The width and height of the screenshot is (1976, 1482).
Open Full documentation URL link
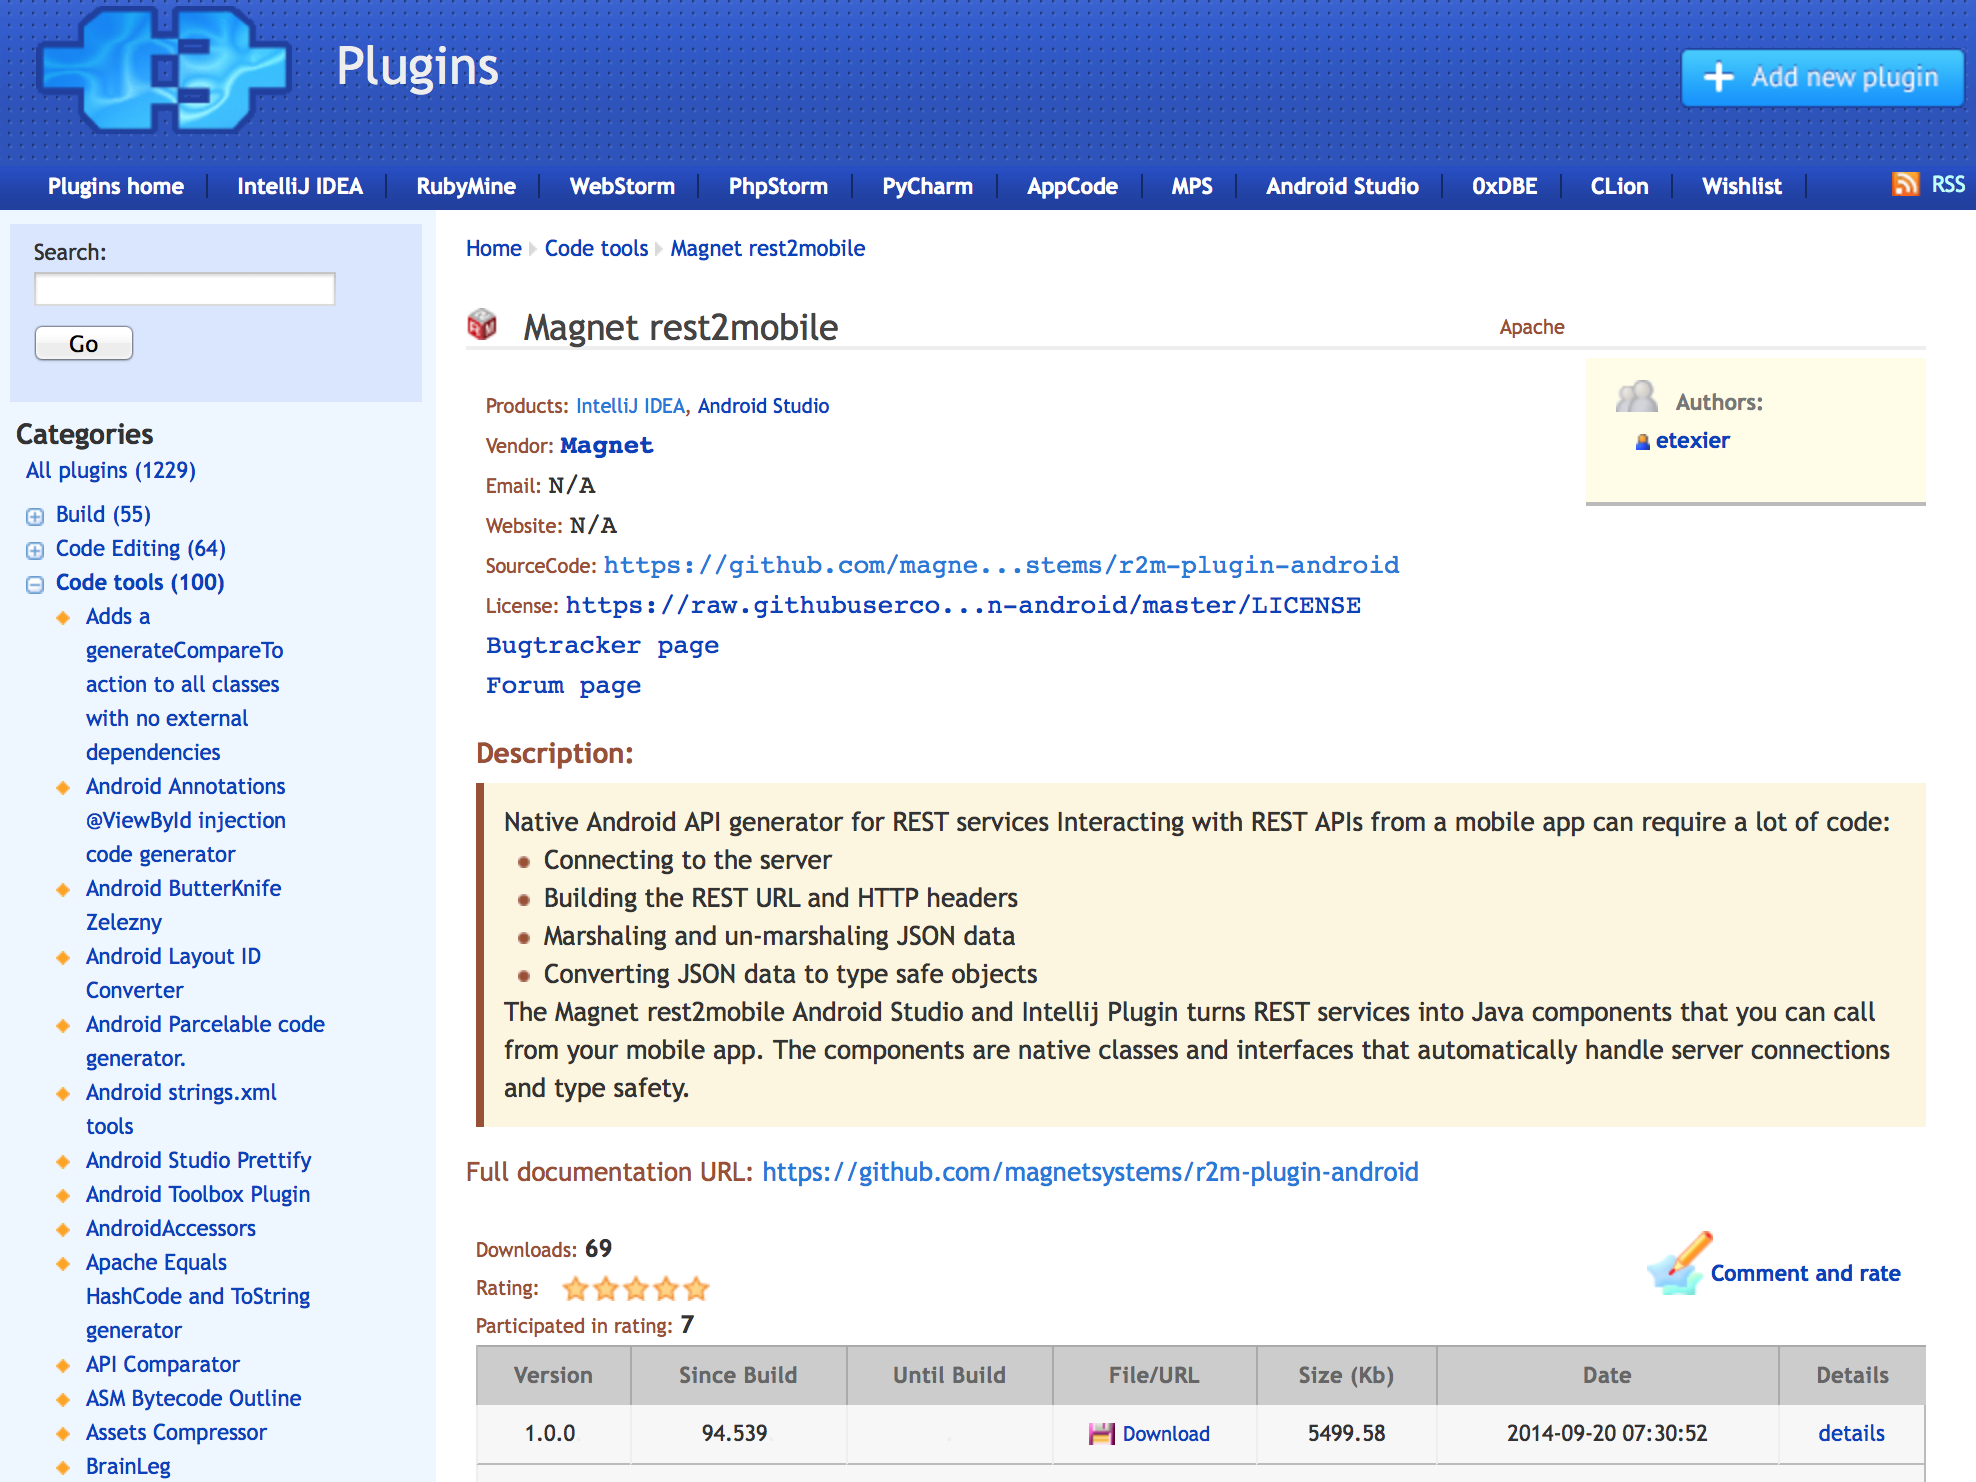coord(1090,1172)
